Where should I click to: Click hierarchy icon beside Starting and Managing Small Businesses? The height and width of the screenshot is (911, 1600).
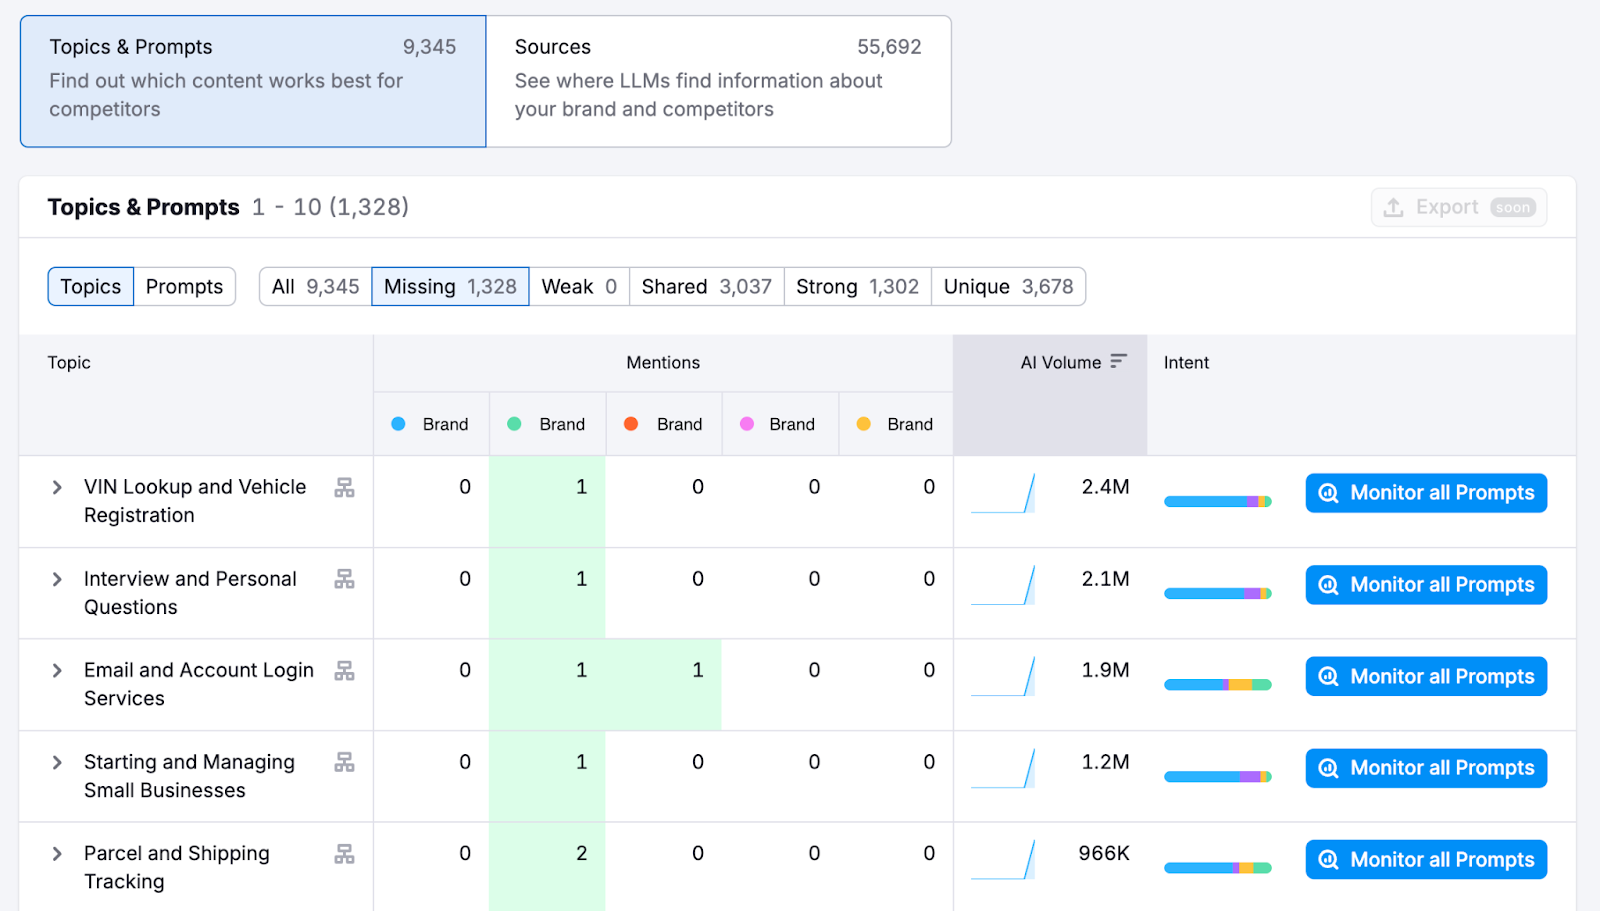click(344, 763)
